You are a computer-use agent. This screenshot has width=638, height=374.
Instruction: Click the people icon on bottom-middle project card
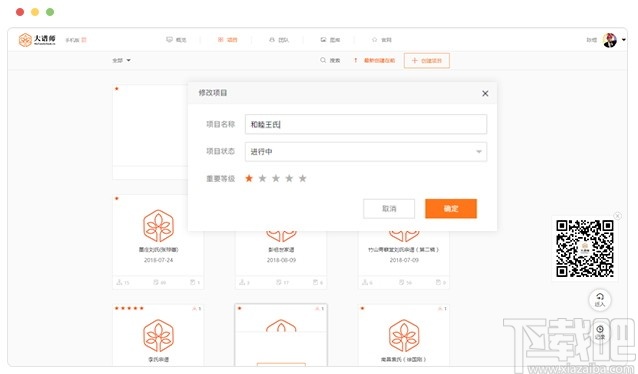click(317, 309)
